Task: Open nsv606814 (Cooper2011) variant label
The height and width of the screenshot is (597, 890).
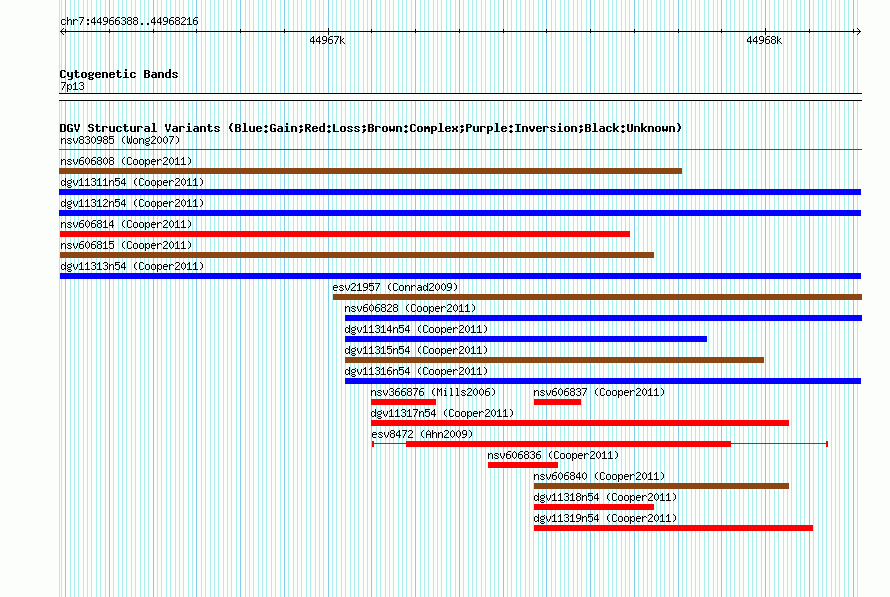Action: click(126, 224)
